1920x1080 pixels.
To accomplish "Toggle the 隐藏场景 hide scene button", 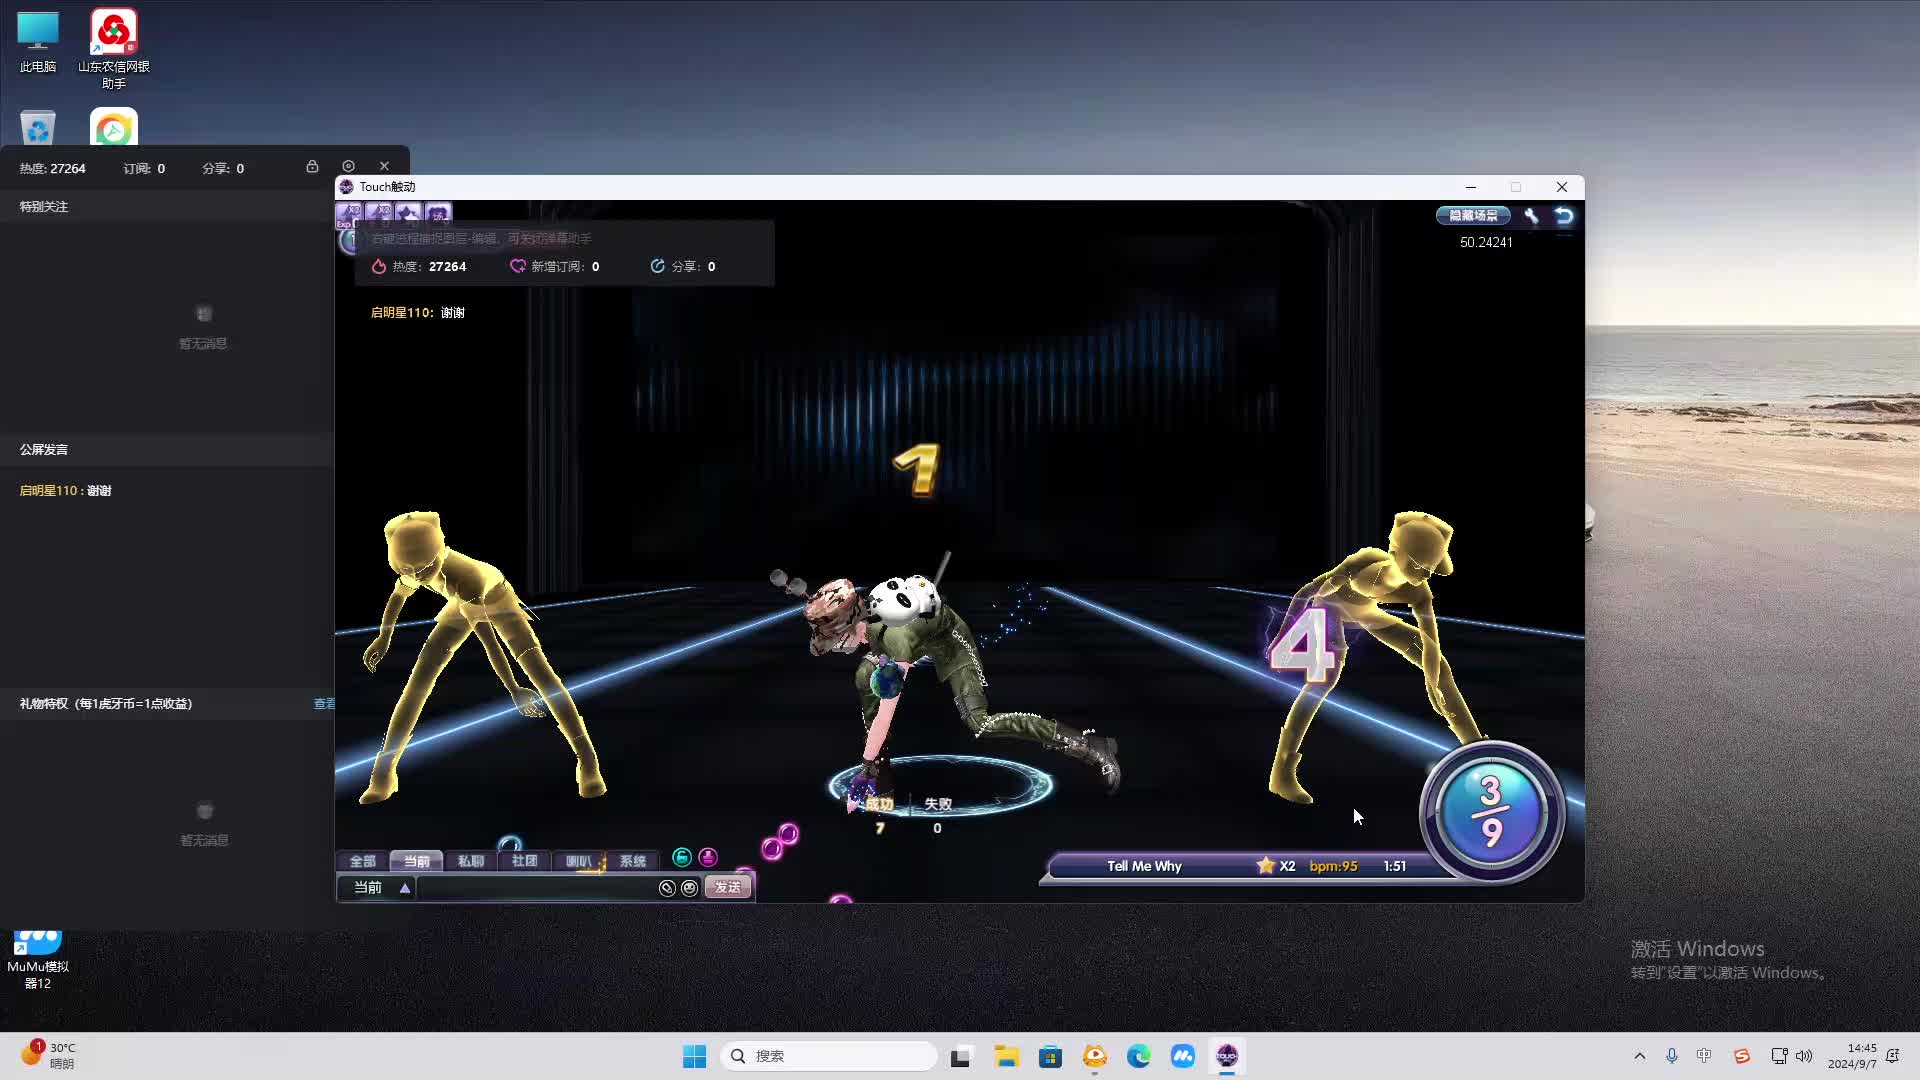I will (x=1473, y=216).
